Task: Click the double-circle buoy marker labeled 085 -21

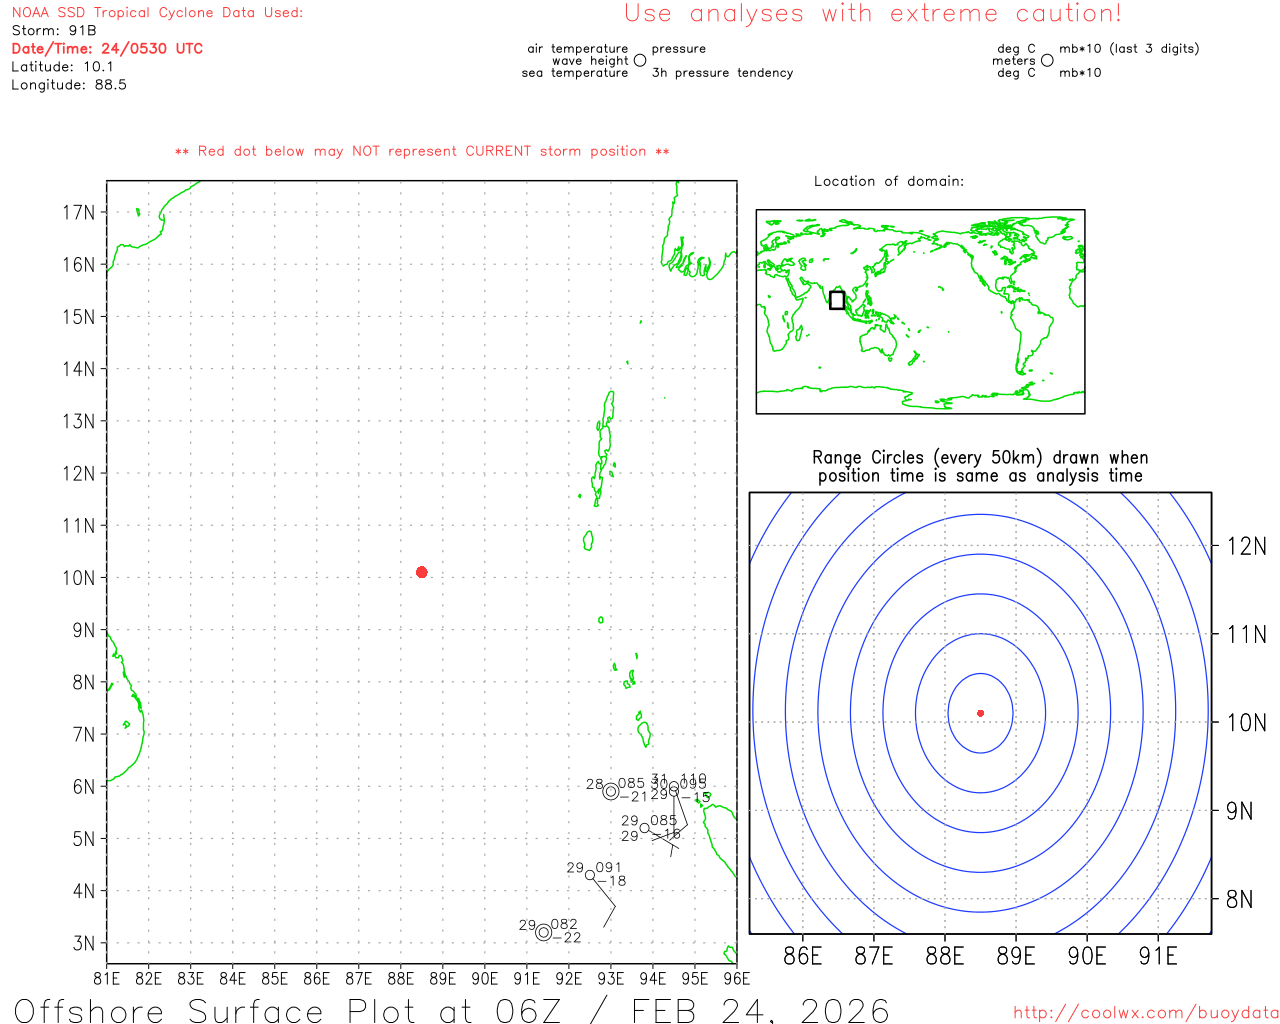Action: click(x=611, y=792)
